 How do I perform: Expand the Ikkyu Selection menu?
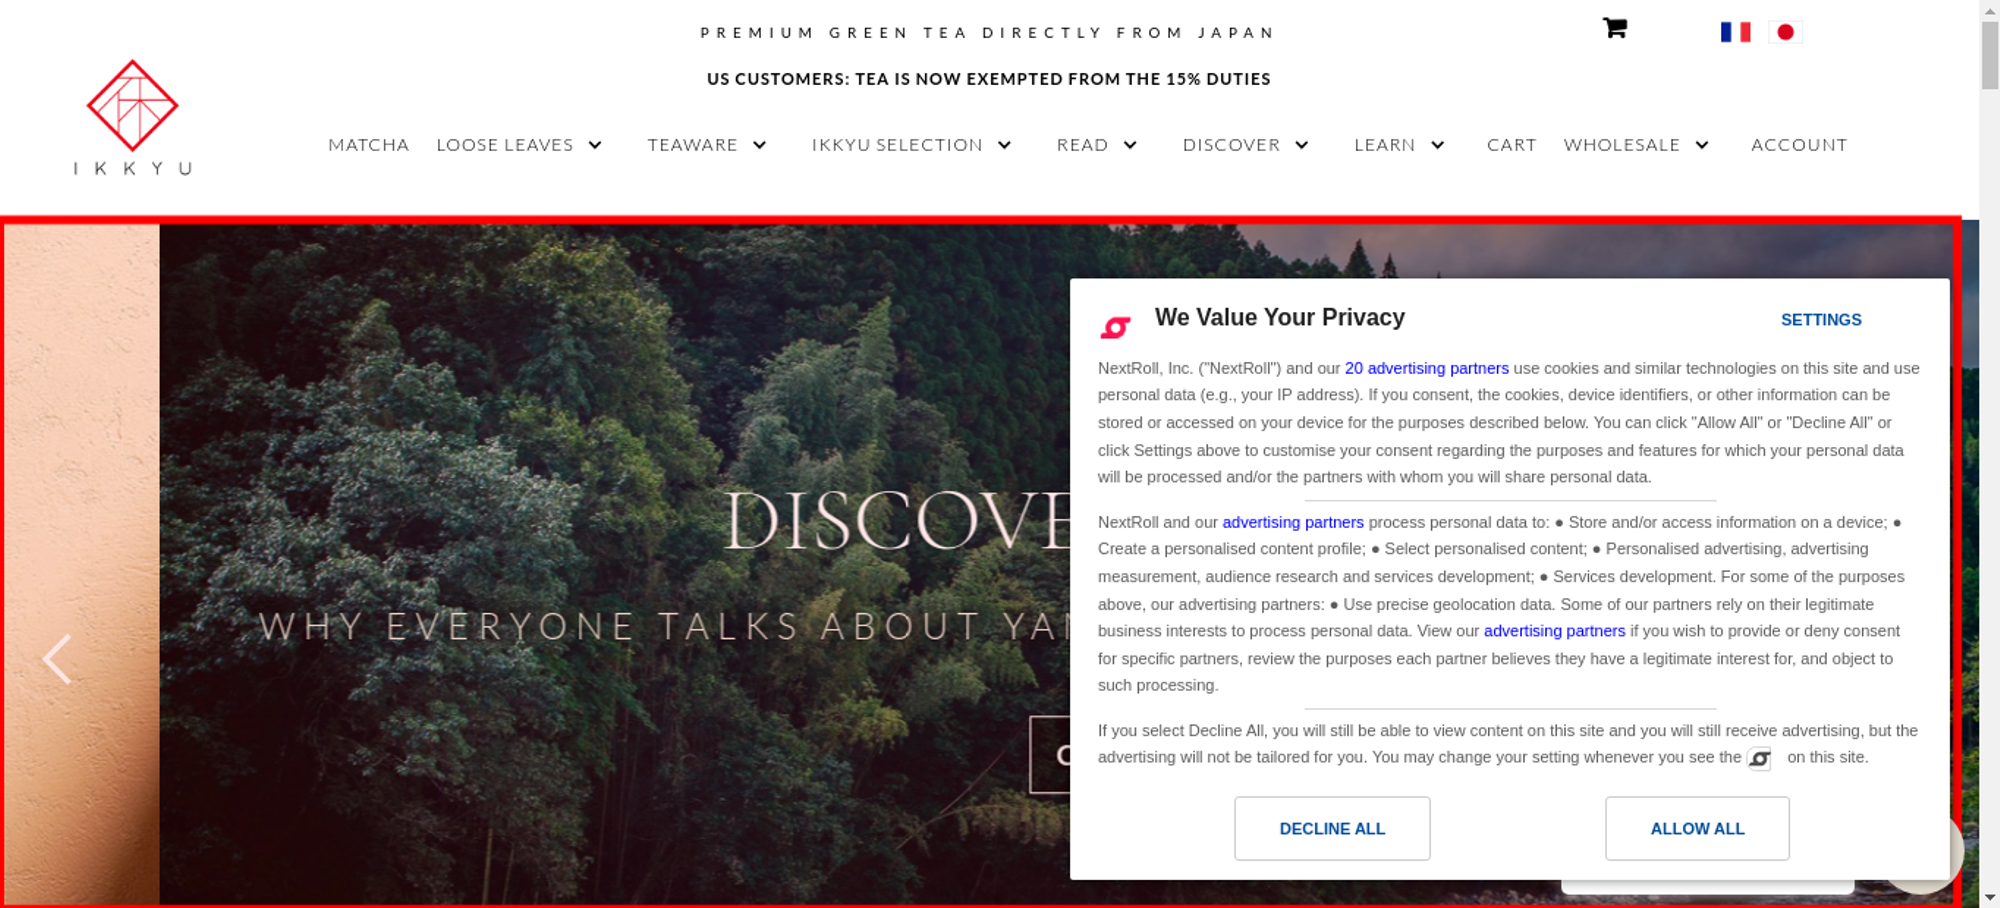[x=911, y=145]
